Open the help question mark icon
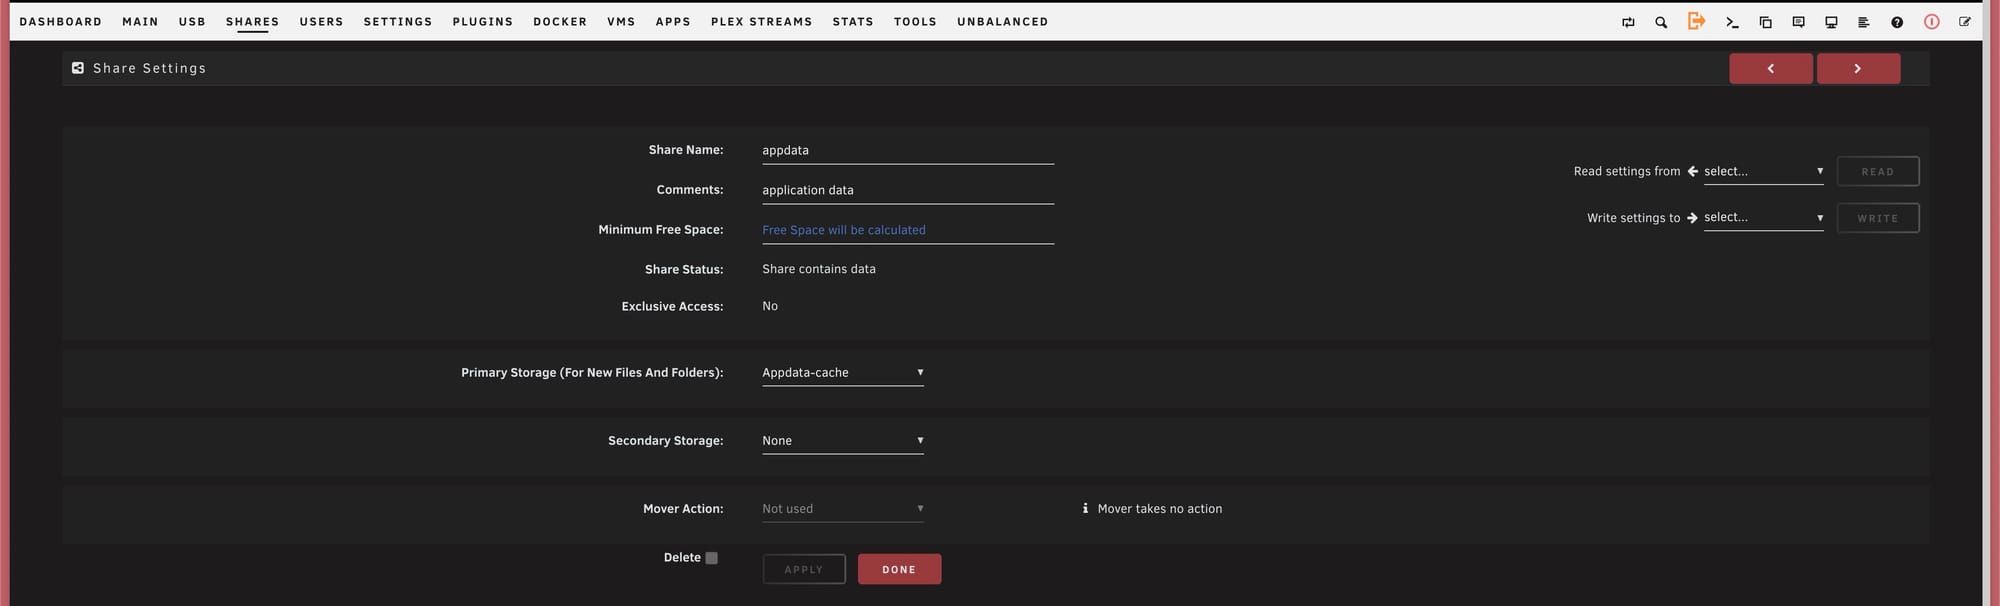Image resolution: width=2000 pixels, height=606 pixels. click(1897, 22)
